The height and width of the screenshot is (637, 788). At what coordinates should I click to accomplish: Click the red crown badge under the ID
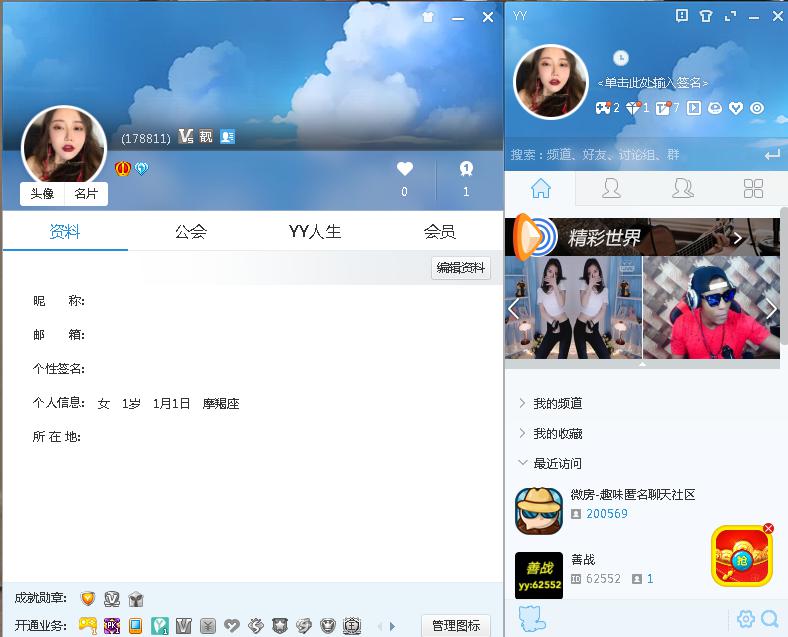click(123, 168)
